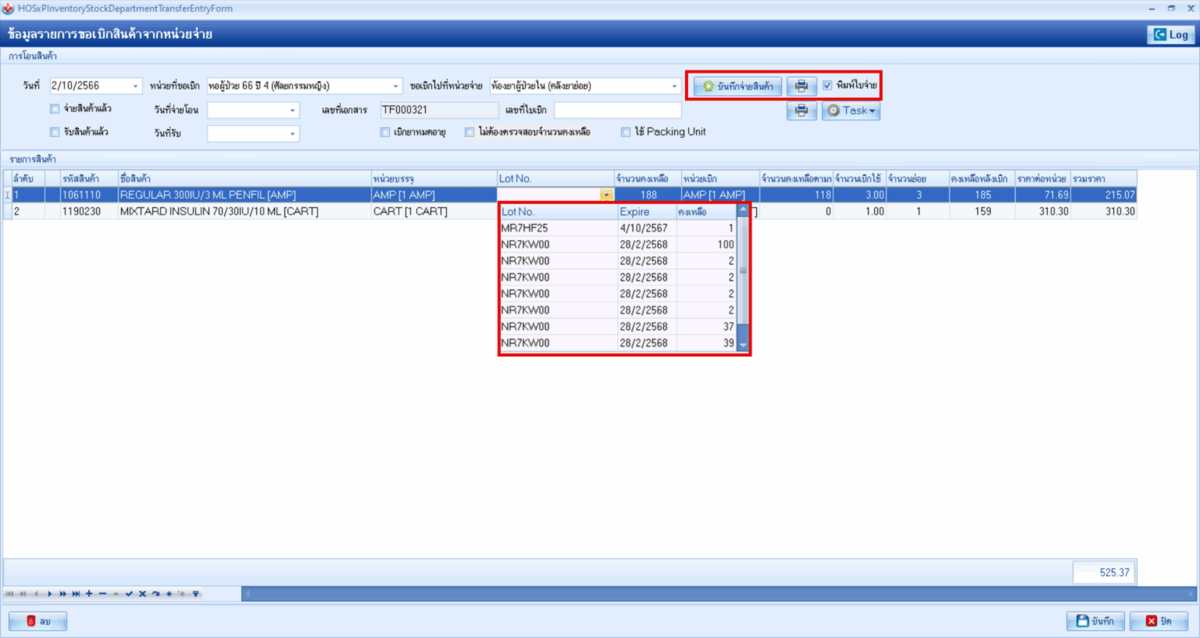This screenshot has height=638, width=1200.
Task: Tick the ใช้ Packing Unit checkbox
Action: point(626,132)
